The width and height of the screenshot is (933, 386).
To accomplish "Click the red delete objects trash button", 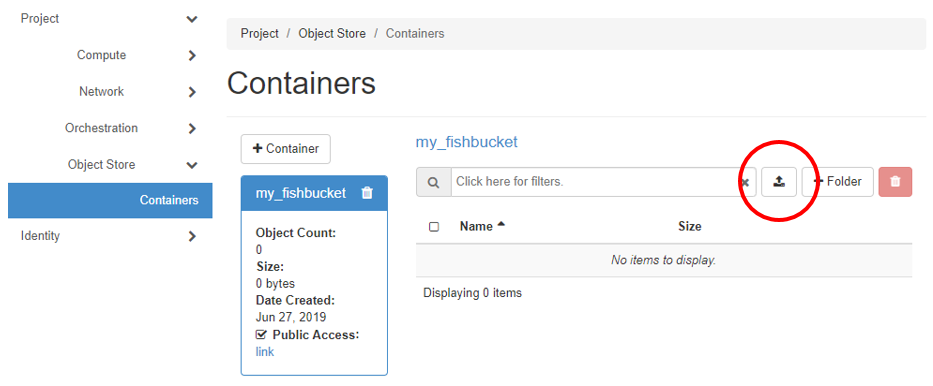I will click(x=895, y=182).
